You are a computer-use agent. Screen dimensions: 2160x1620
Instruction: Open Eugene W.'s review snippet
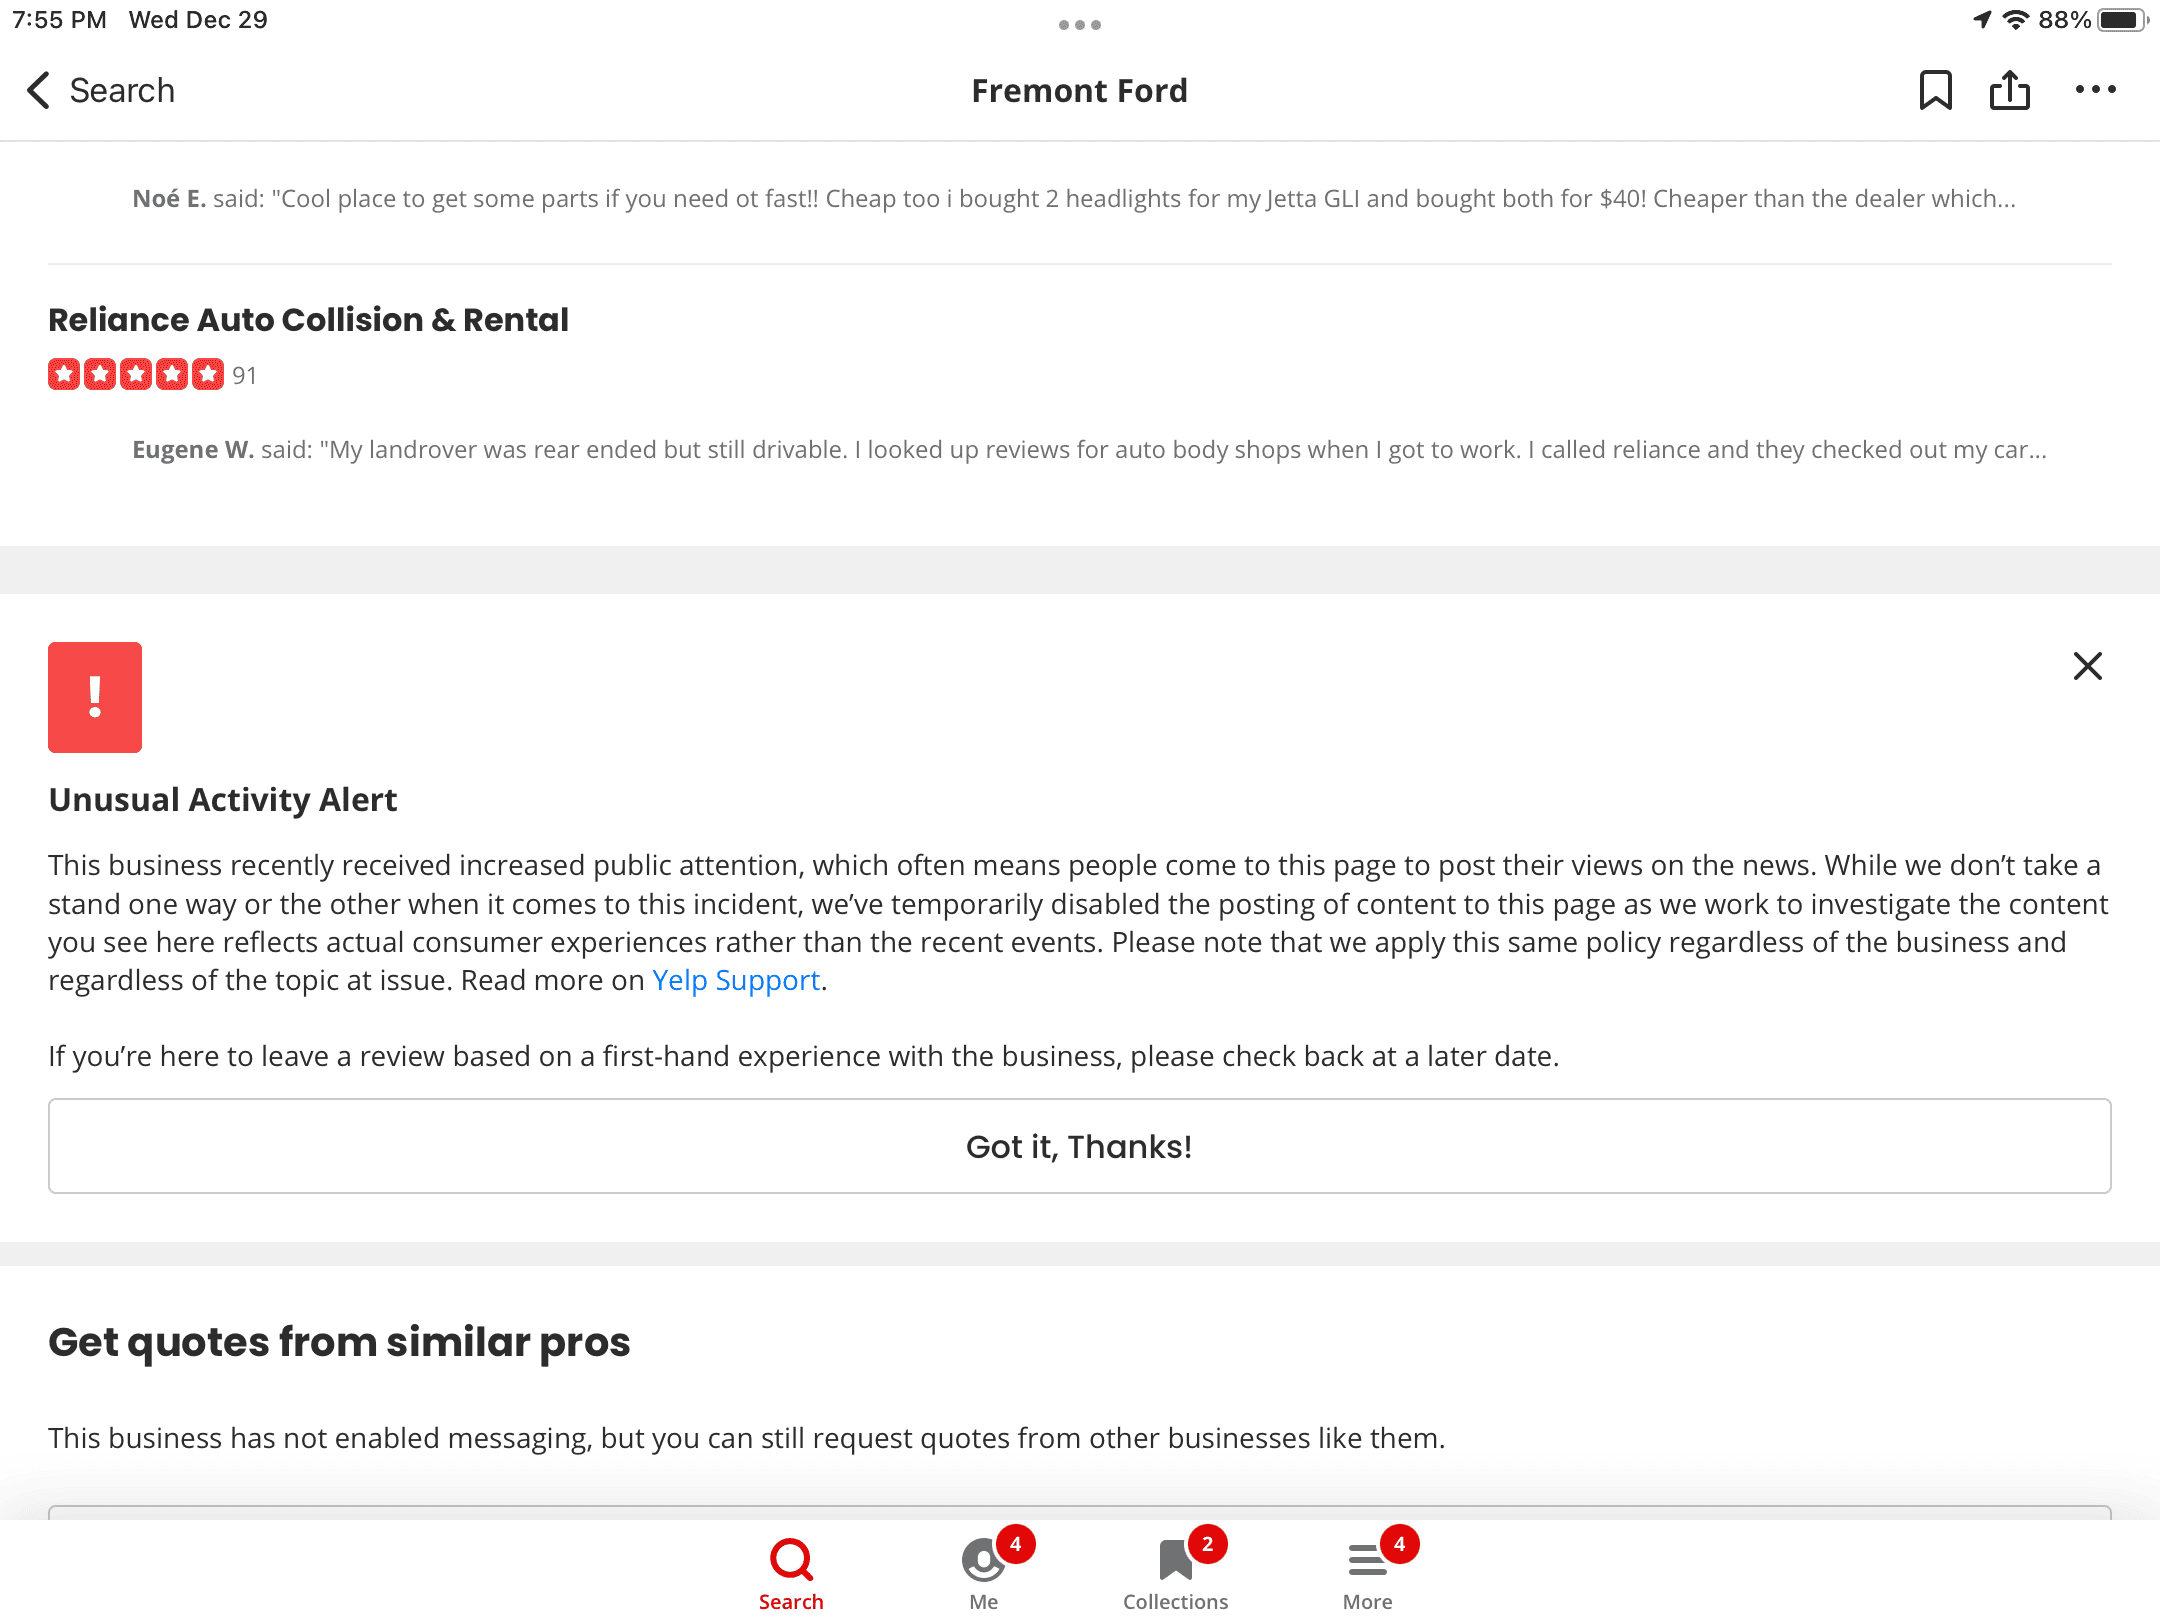coord(1089,450)
